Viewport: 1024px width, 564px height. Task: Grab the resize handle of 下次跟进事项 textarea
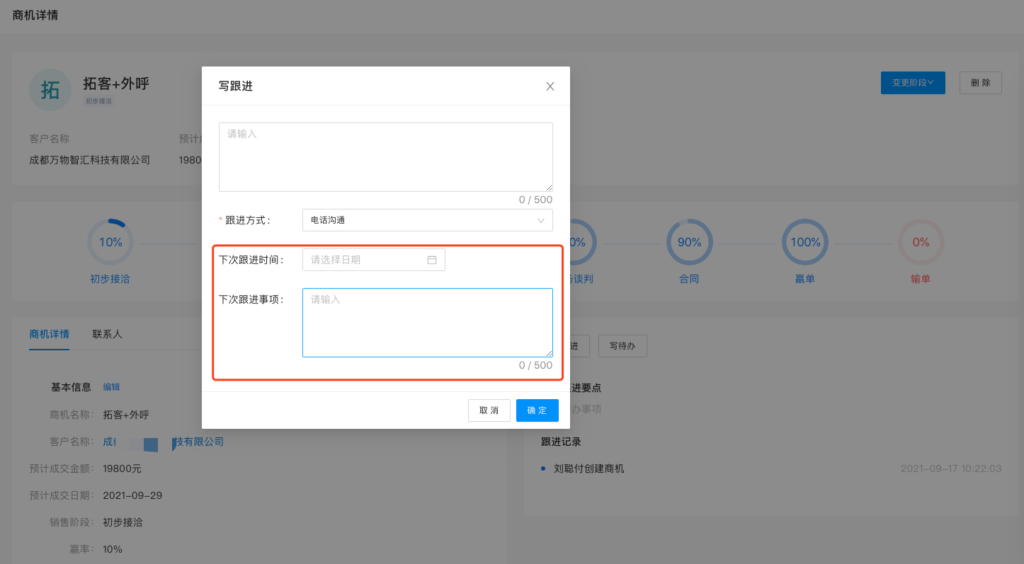(548, 353)
